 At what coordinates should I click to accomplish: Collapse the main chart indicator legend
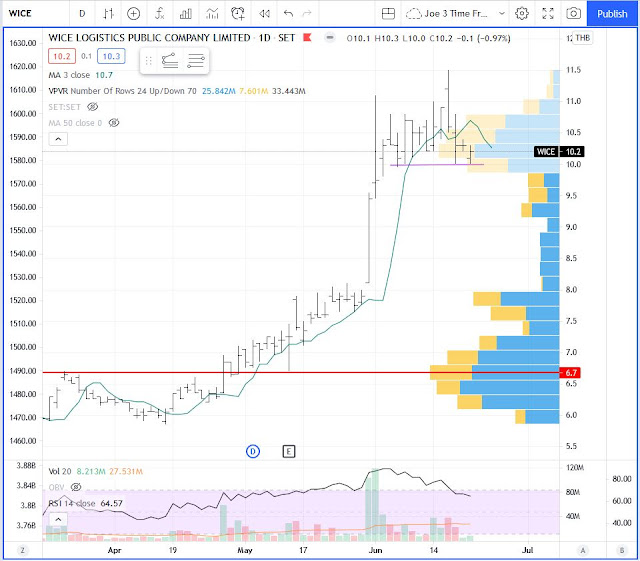pos(58,139)
